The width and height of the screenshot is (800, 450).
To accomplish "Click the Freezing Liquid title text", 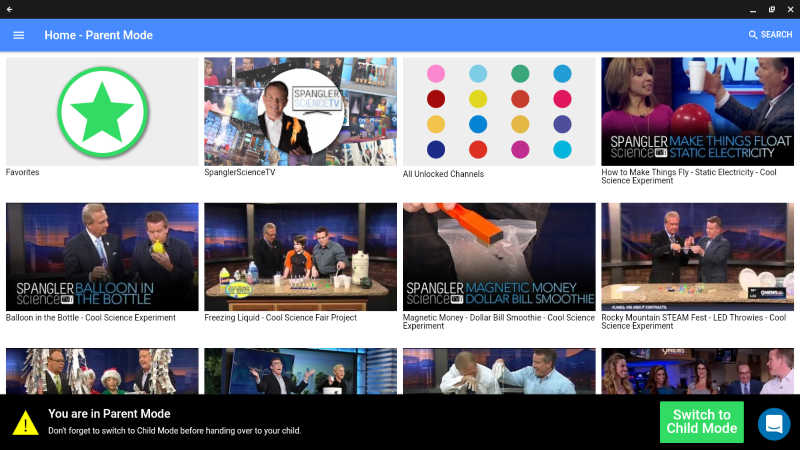I will pos(281,318).
